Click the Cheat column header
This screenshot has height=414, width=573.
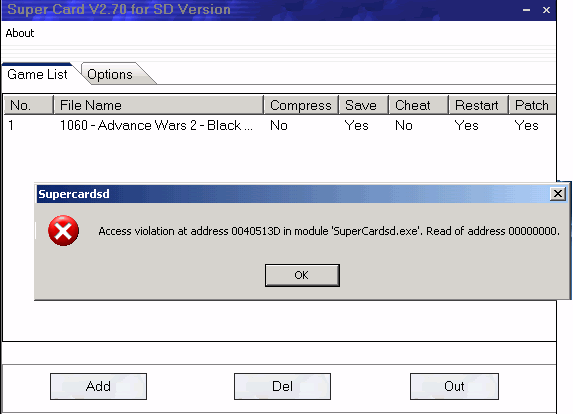coord(418,105)
